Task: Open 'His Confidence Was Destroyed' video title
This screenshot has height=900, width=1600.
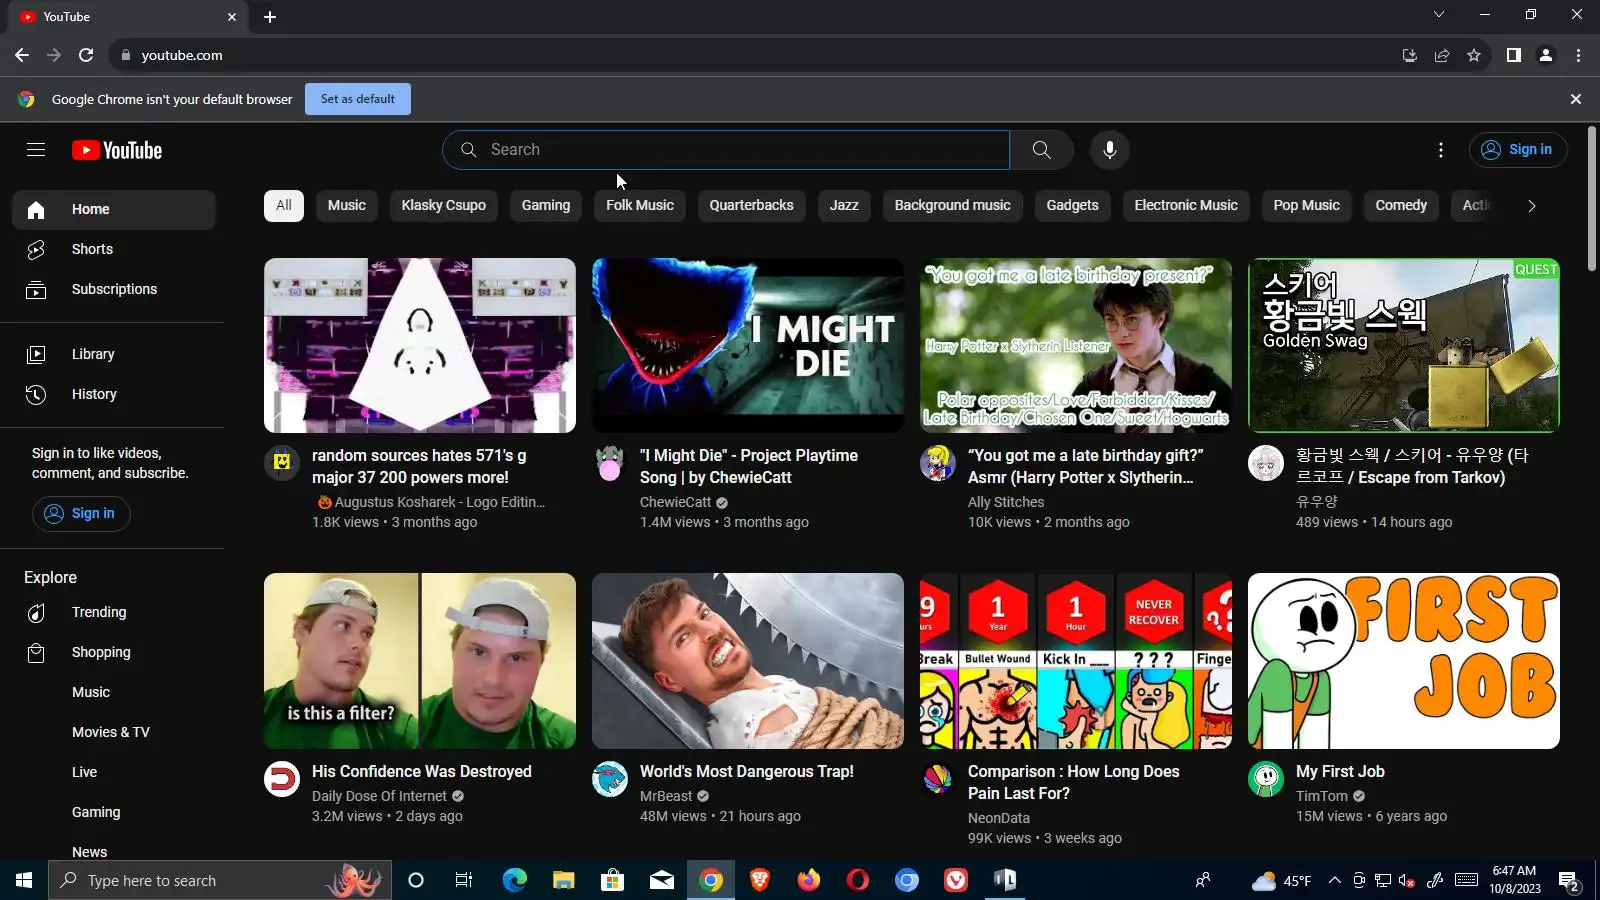Action: (422, 772)
